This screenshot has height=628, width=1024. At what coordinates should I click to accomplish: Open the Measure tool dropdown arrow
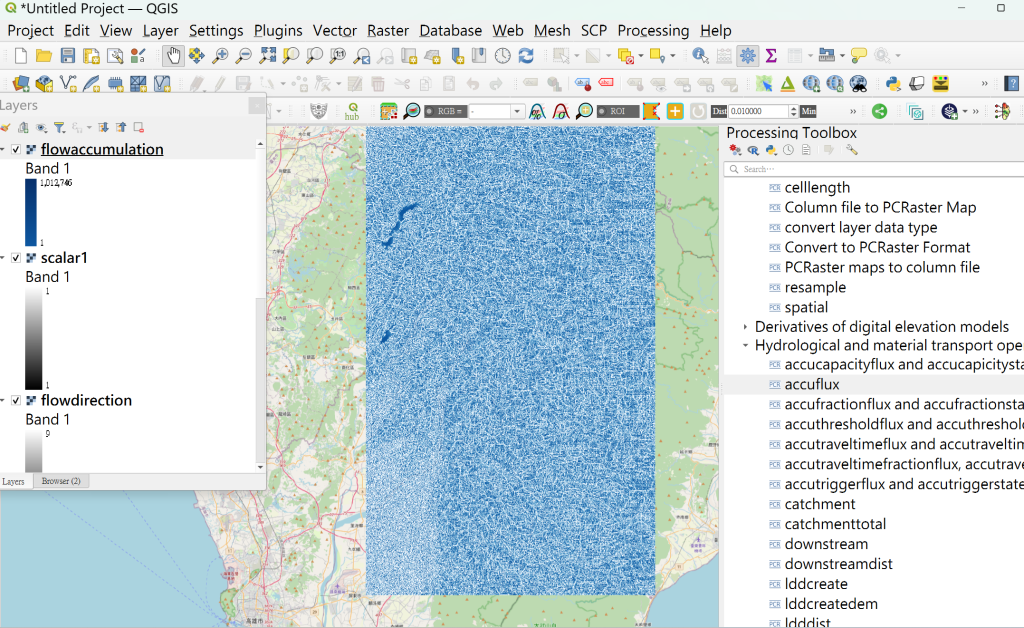coord(842,56)
